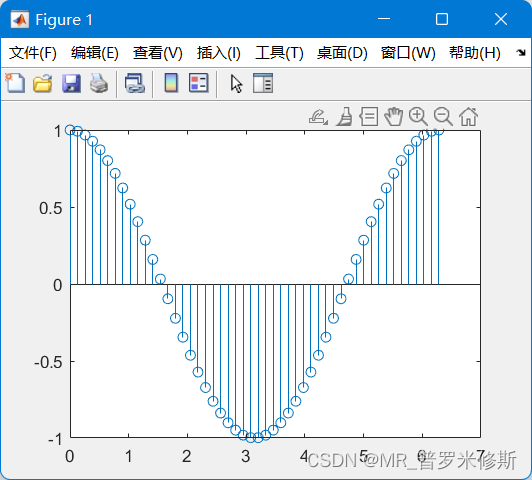Print figure using the printer icon

(99, 83)
